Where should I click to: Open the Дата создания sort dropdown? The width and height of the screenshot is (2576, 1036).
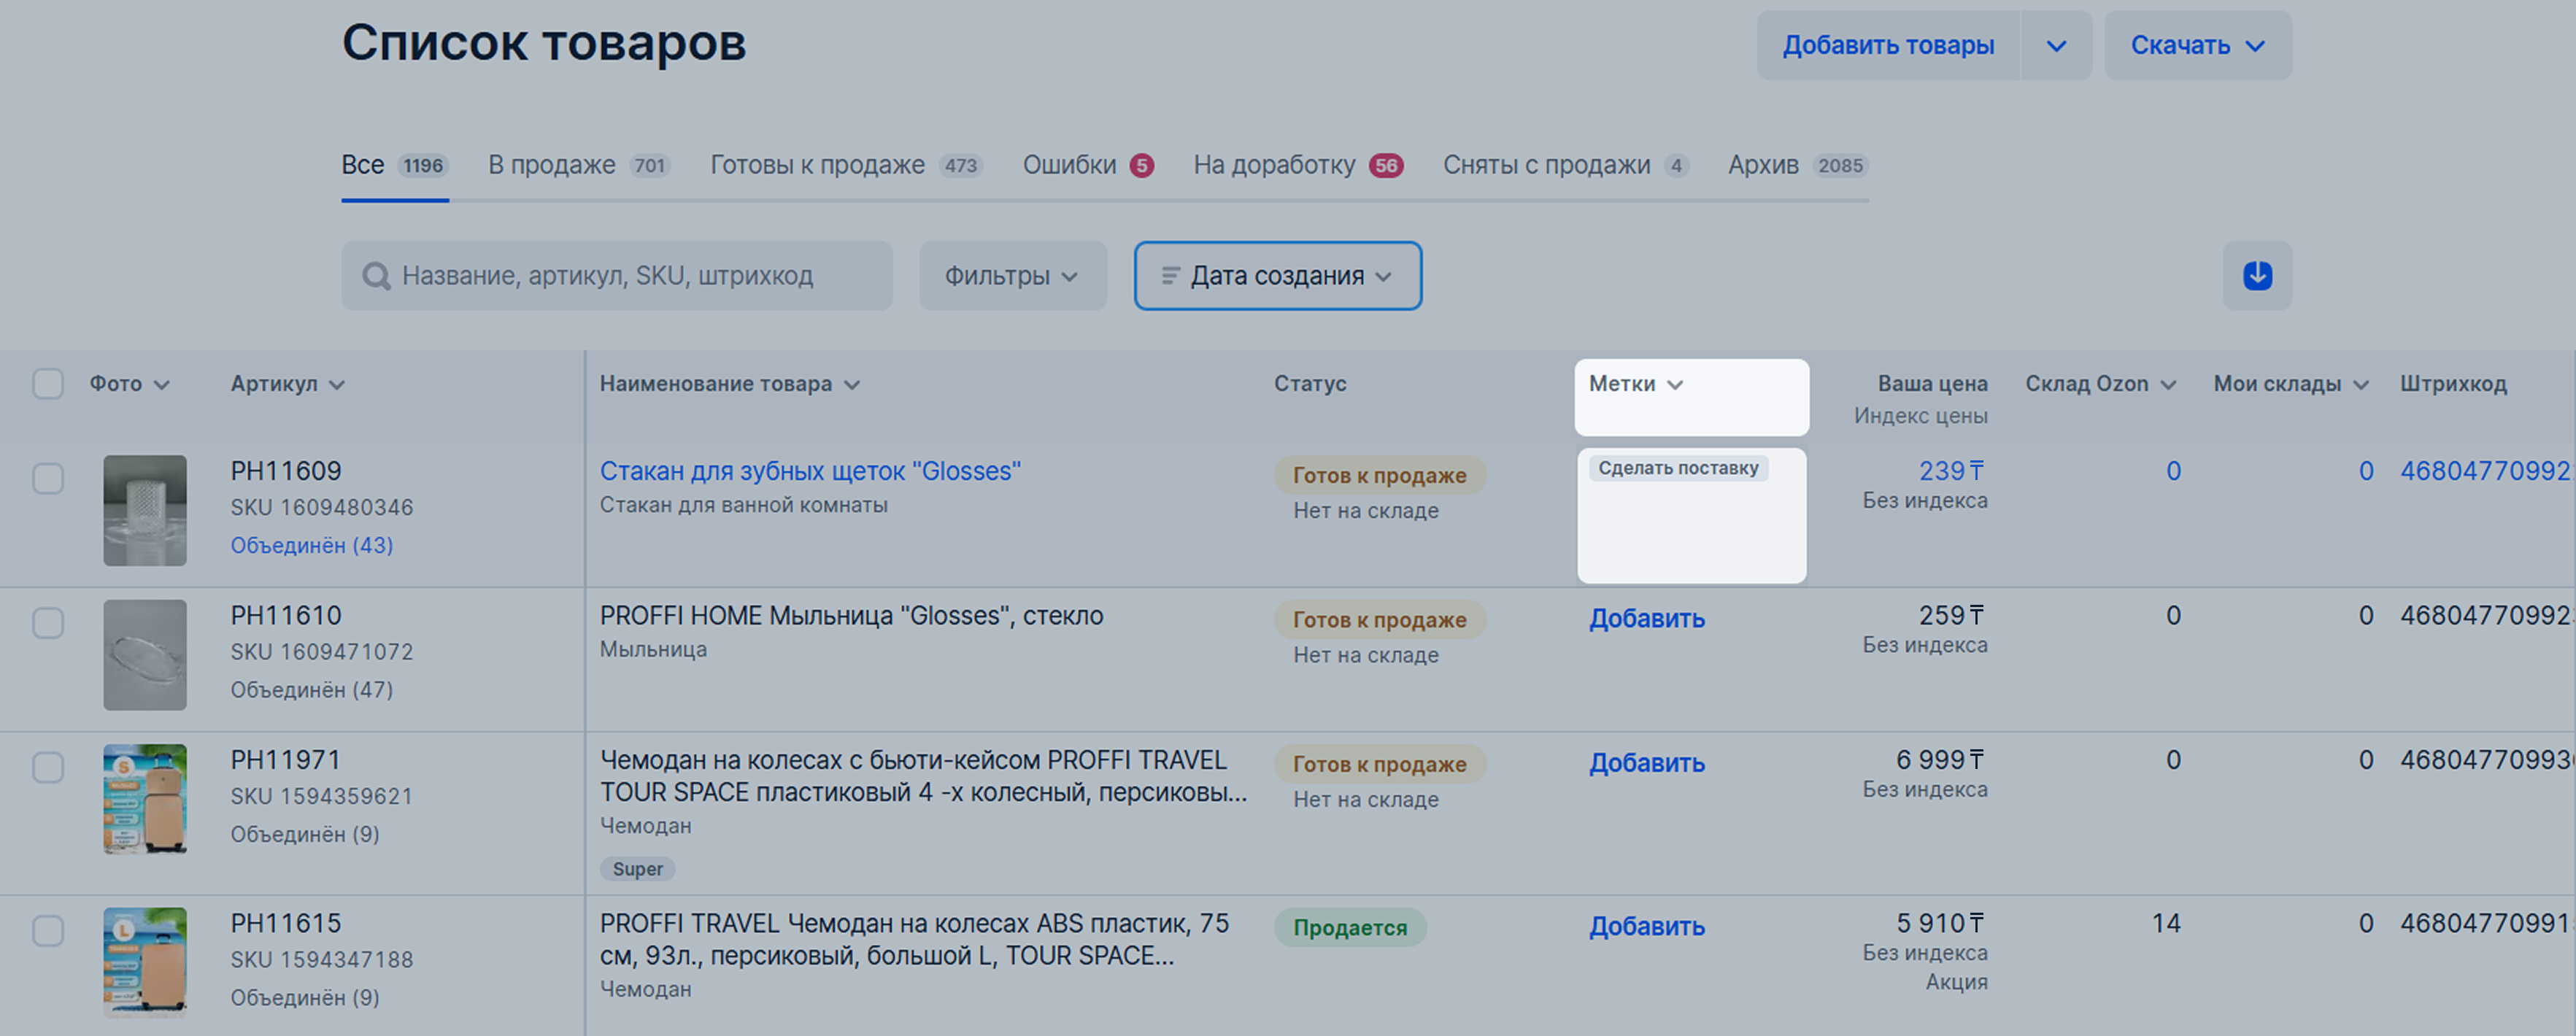tap(1278, 275)
